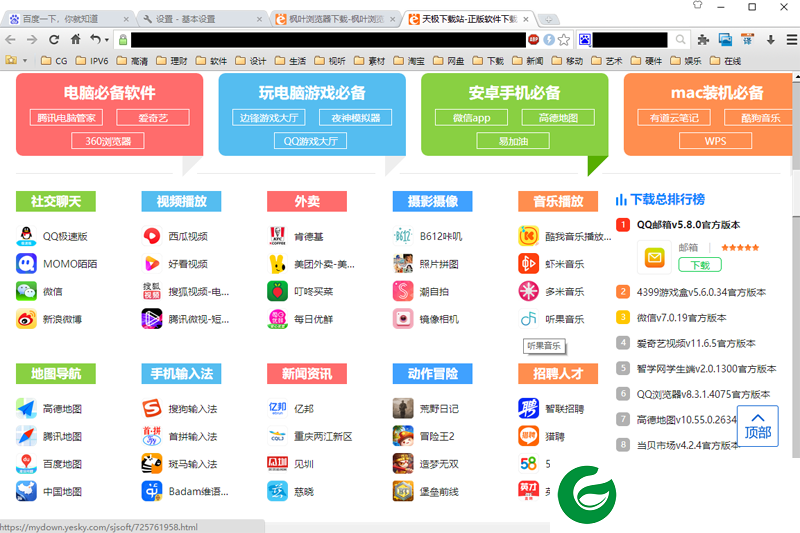Click the 多米音乐 app icon
This screenshot has height=533, width=800.
(528, 291)
